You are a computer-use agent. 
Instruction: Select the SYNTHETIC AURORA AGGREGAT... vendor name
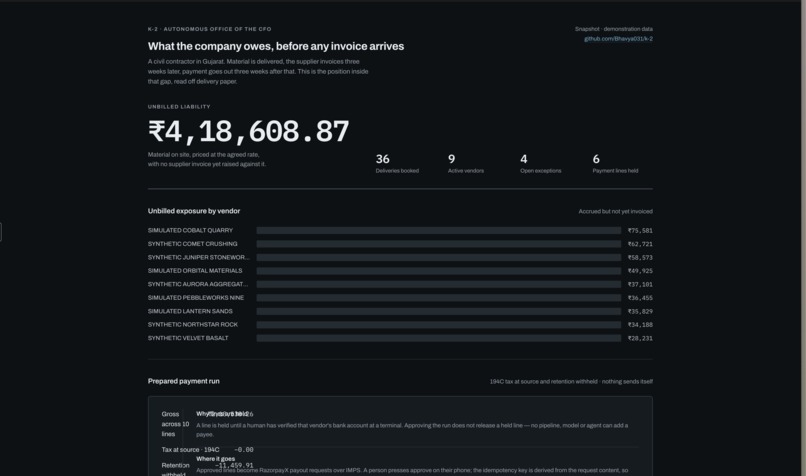[x=198, y=284]
